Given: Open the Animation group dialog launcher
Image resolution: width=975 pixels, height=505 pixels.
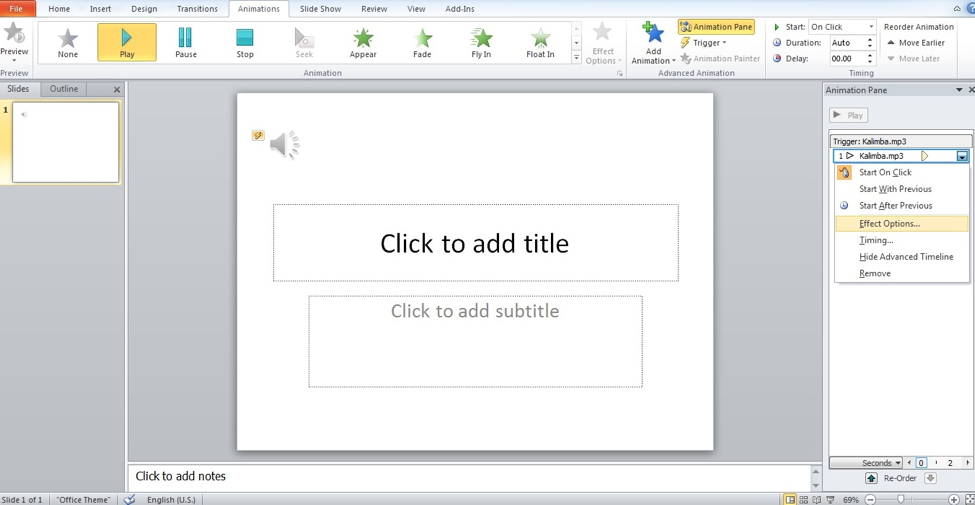Looking at the screenshot, I should point(619,73).
